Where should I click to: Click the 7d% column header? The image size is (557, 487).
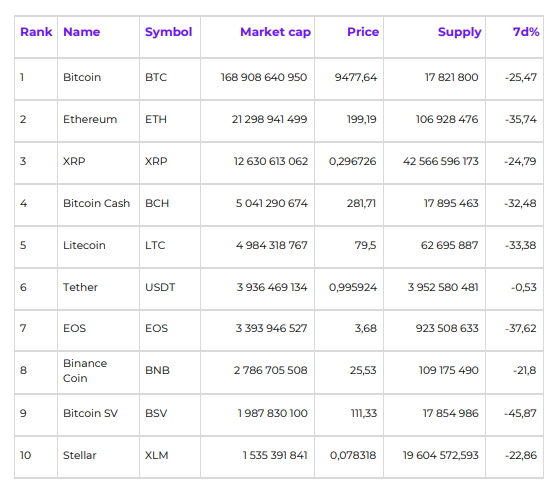tap(526, 32)
